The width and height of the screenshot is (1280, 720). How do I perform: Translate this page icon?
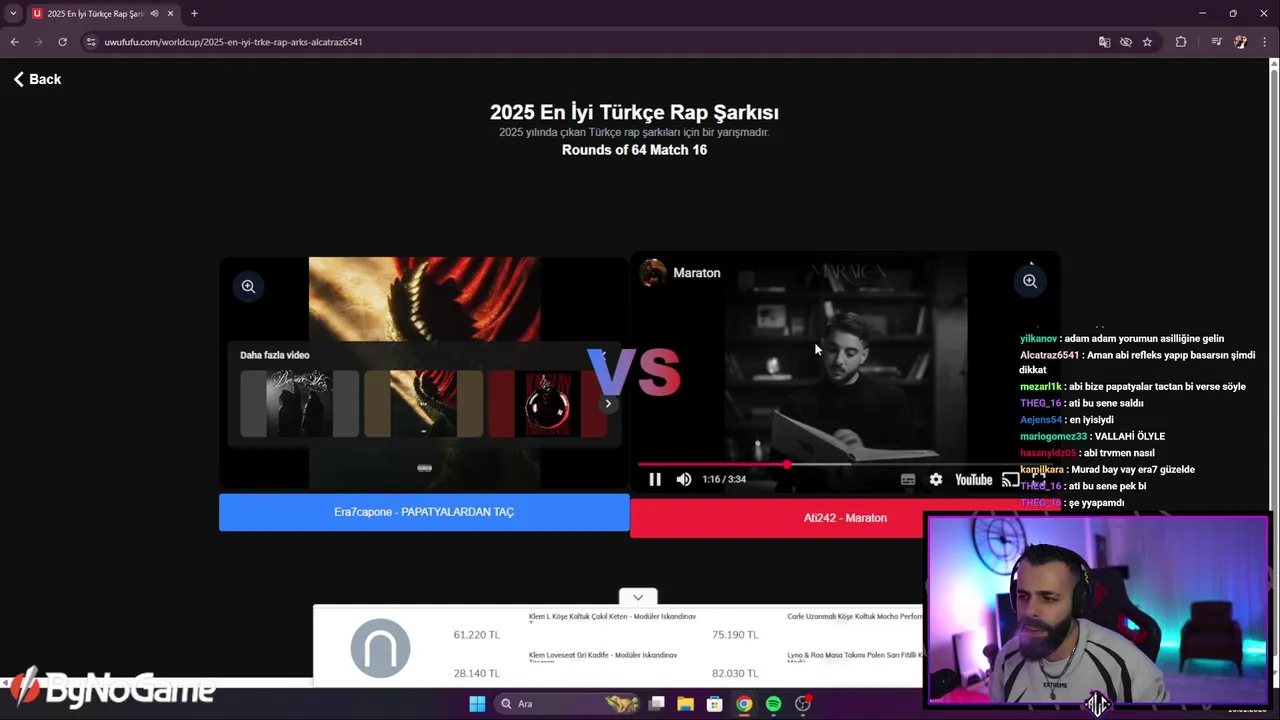point(1104,42)
